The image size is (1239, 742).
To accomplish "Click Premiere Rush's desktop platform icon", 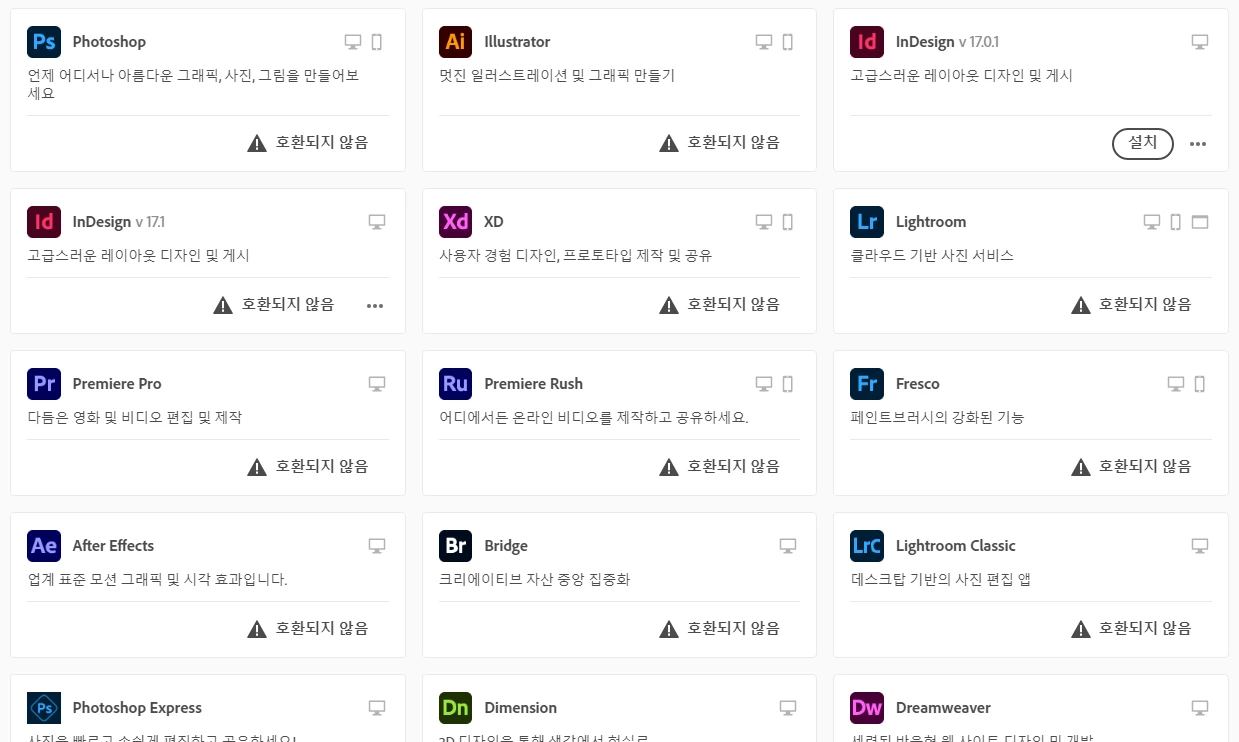I will [764, 384].
